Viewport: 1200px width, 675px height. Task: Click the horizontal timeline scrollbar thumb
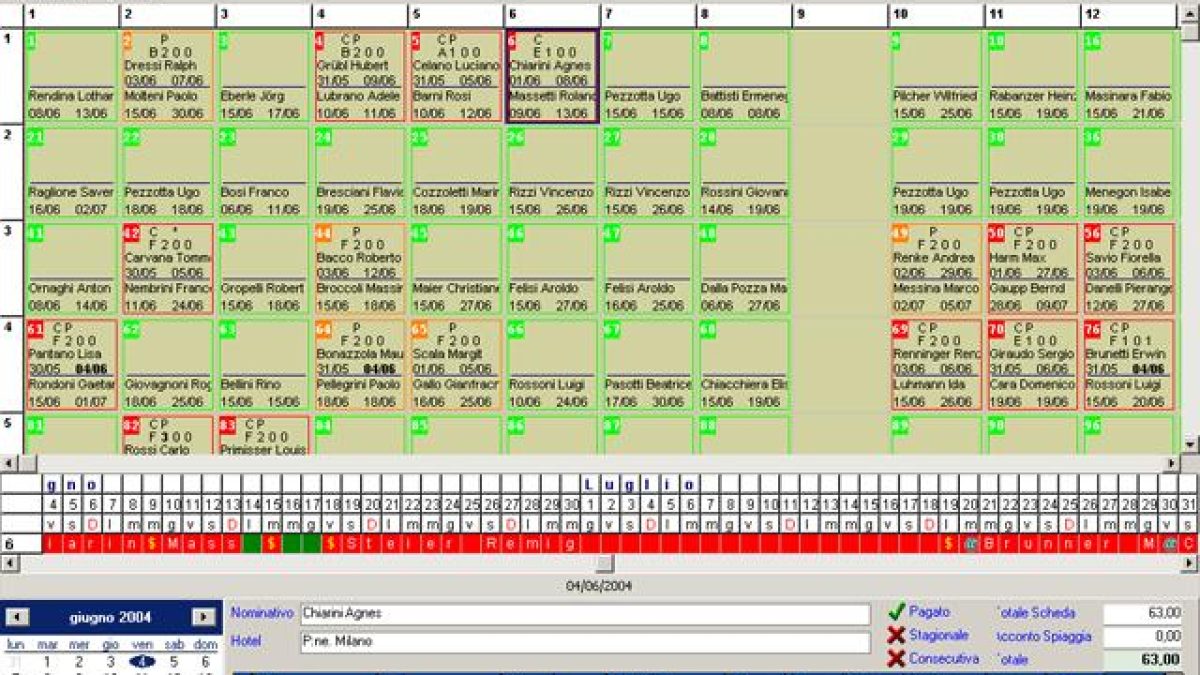pos(604,564)
